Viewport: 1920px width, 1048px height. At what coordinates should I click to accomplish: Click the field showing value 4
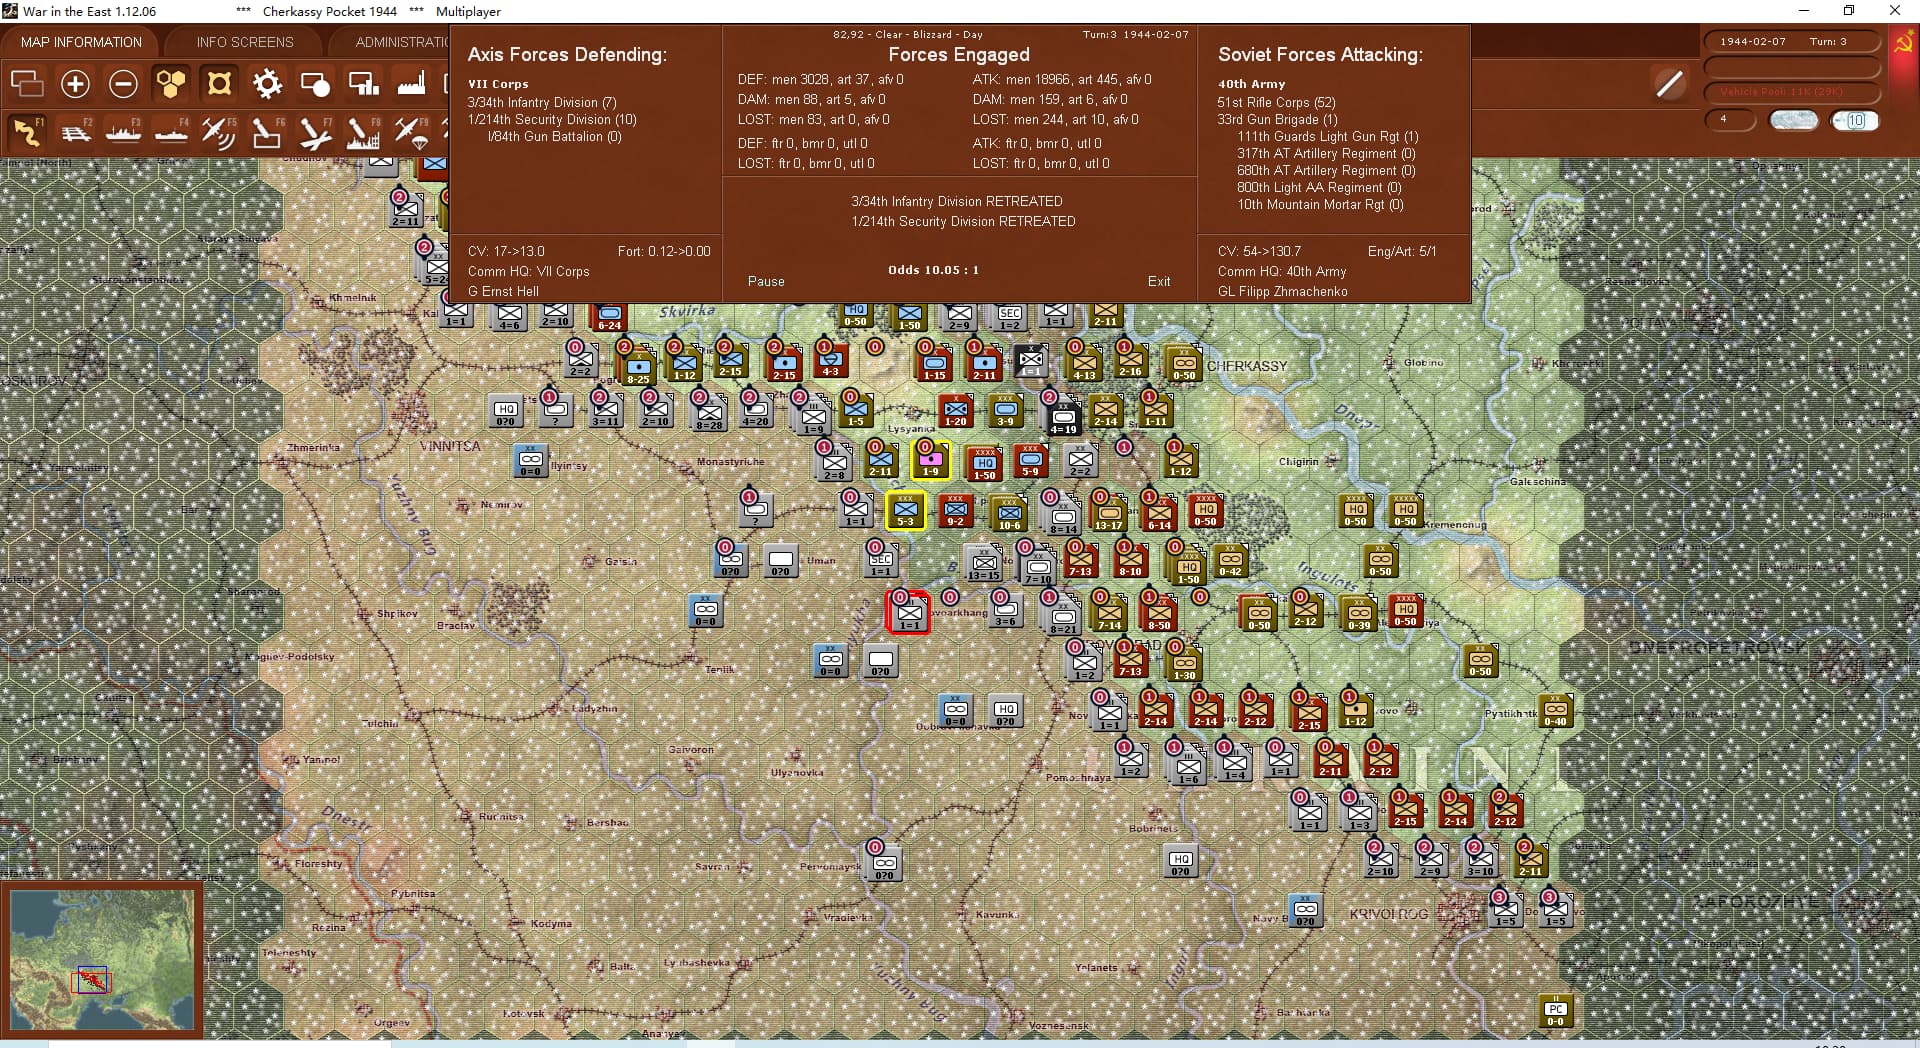pyautogui.click(x=1730, y=120)
